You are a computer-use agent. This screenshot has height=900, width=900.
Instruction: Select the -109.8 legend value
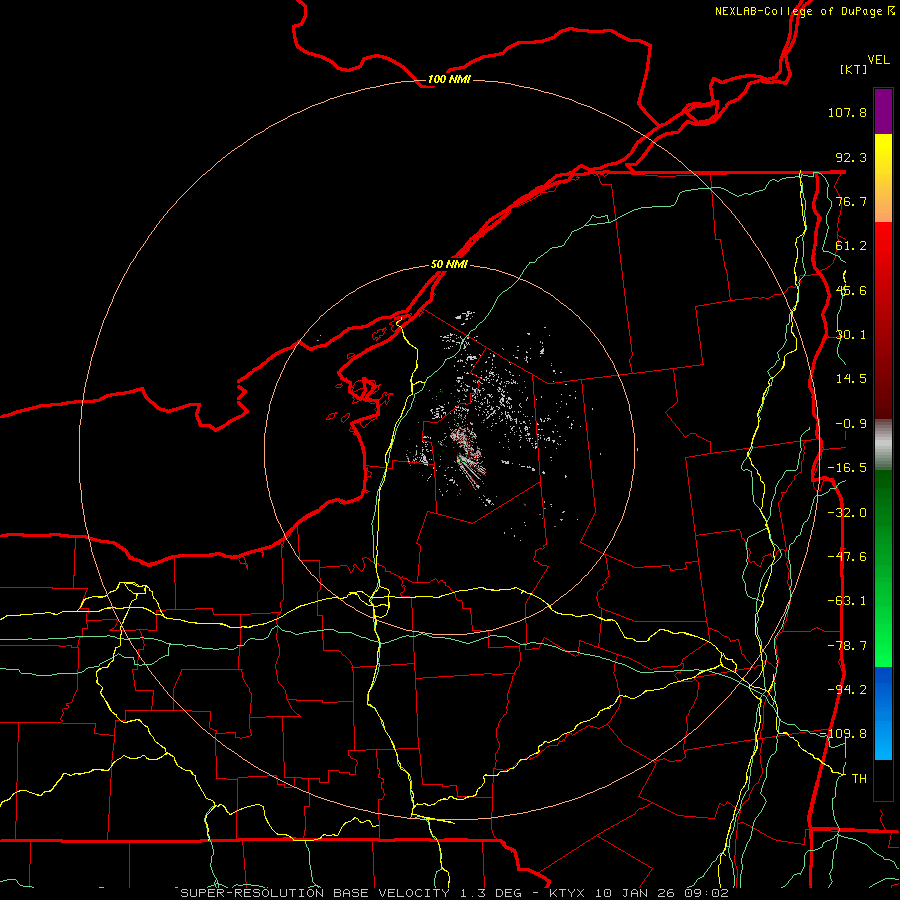[x=844, y=734]
